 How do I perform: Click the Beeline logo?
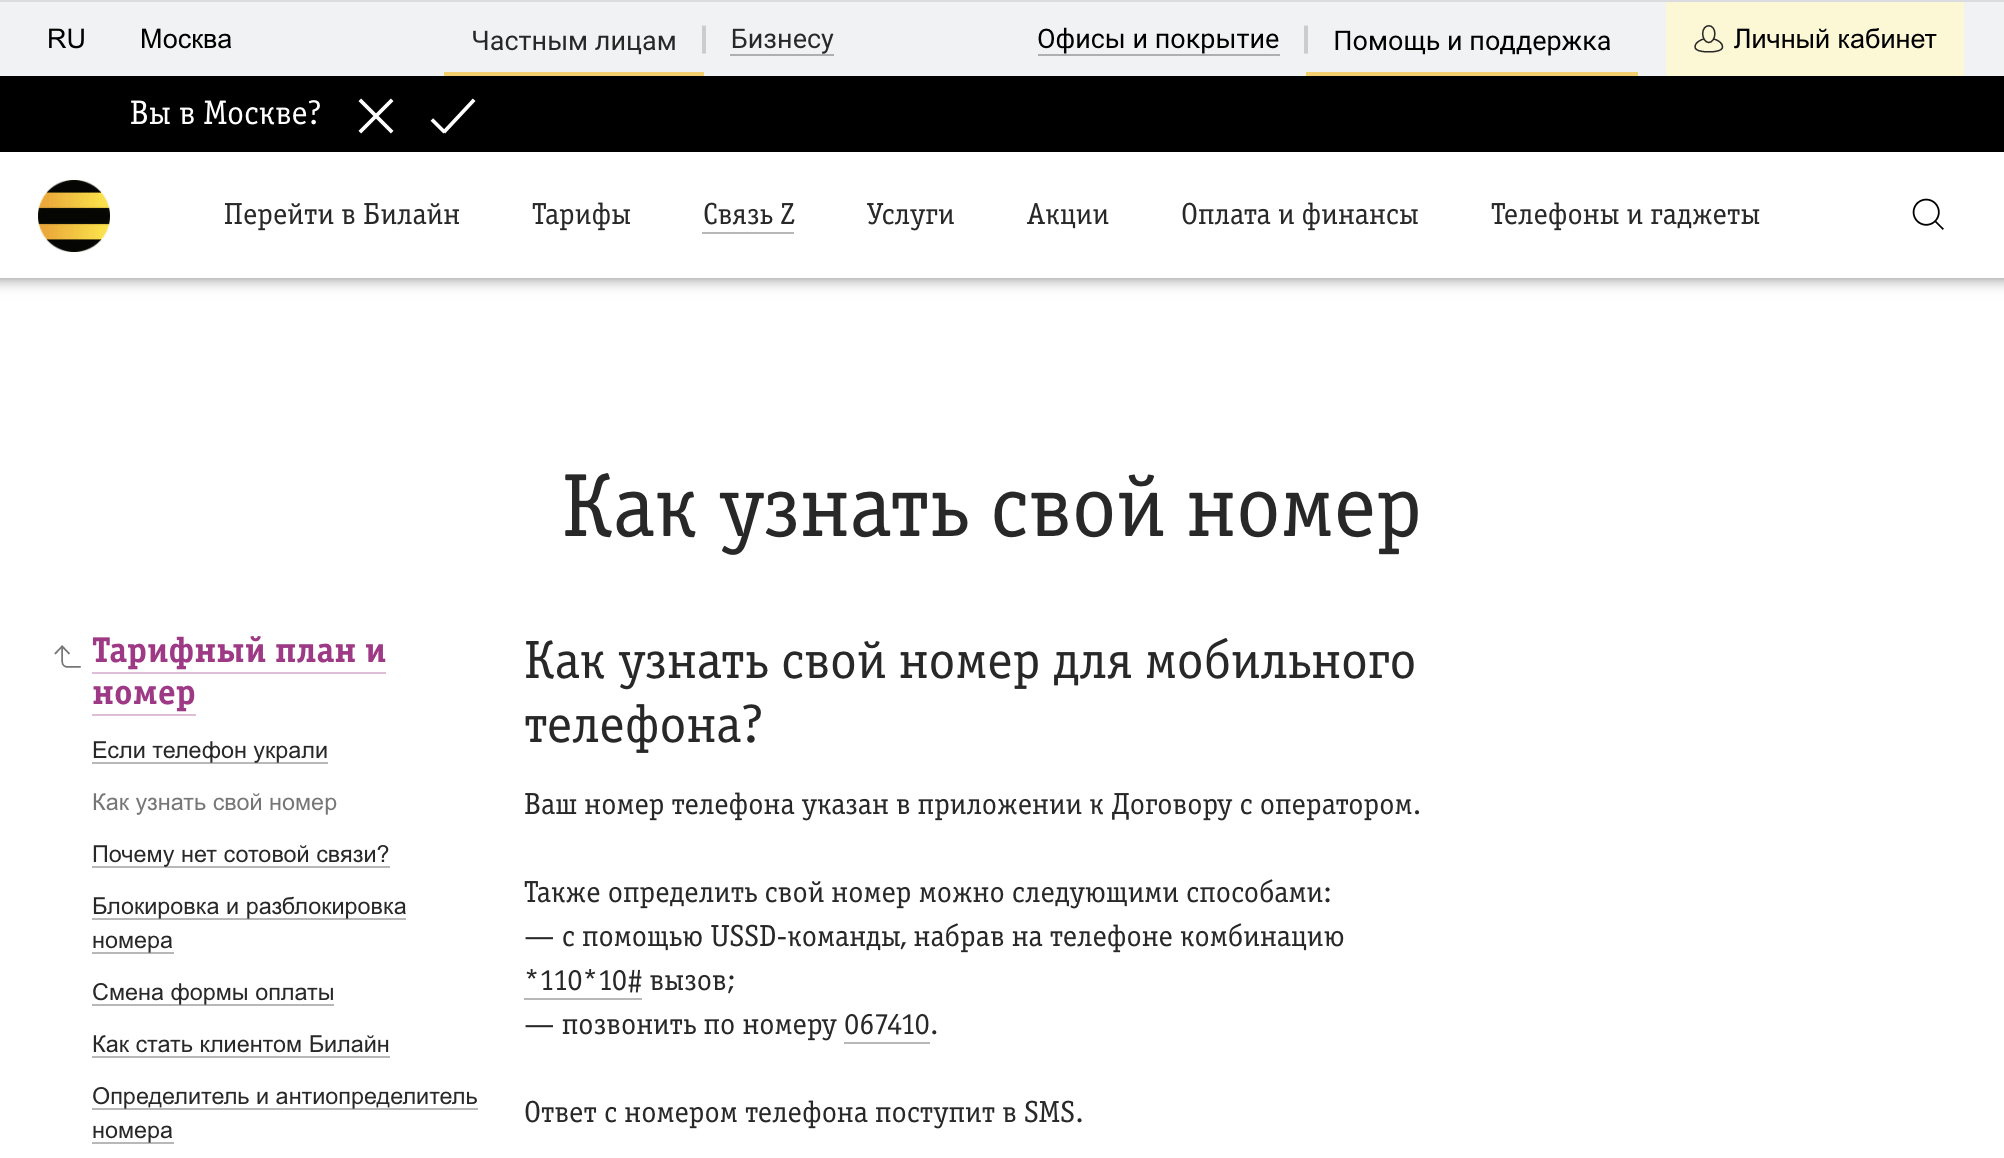[75, 215]
